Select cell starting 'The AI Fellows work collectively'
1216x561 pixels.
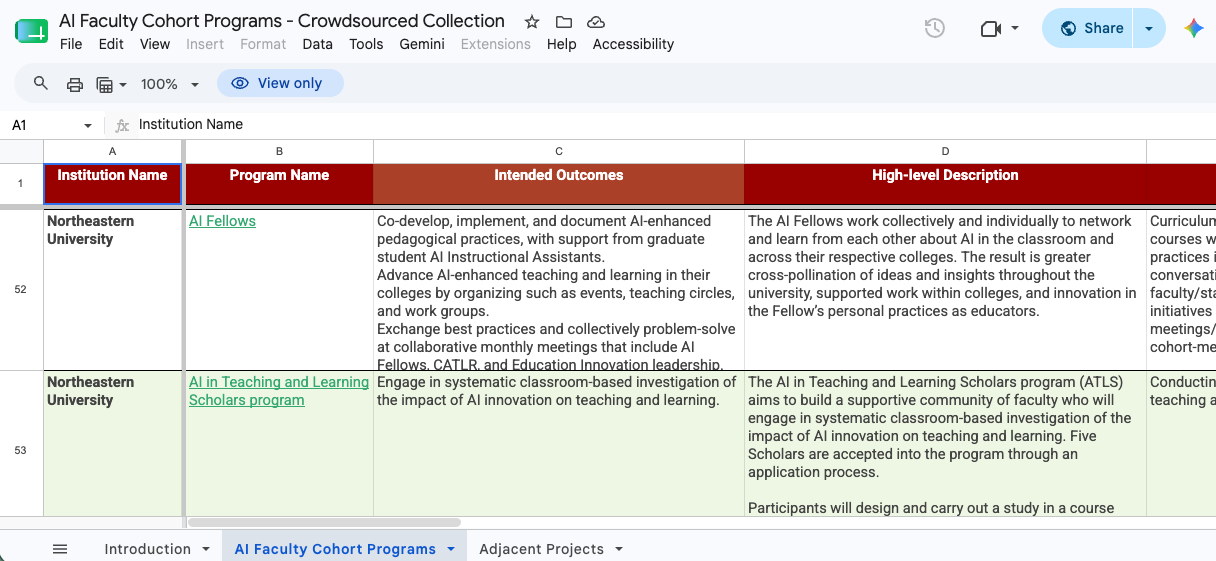[945, 290]
